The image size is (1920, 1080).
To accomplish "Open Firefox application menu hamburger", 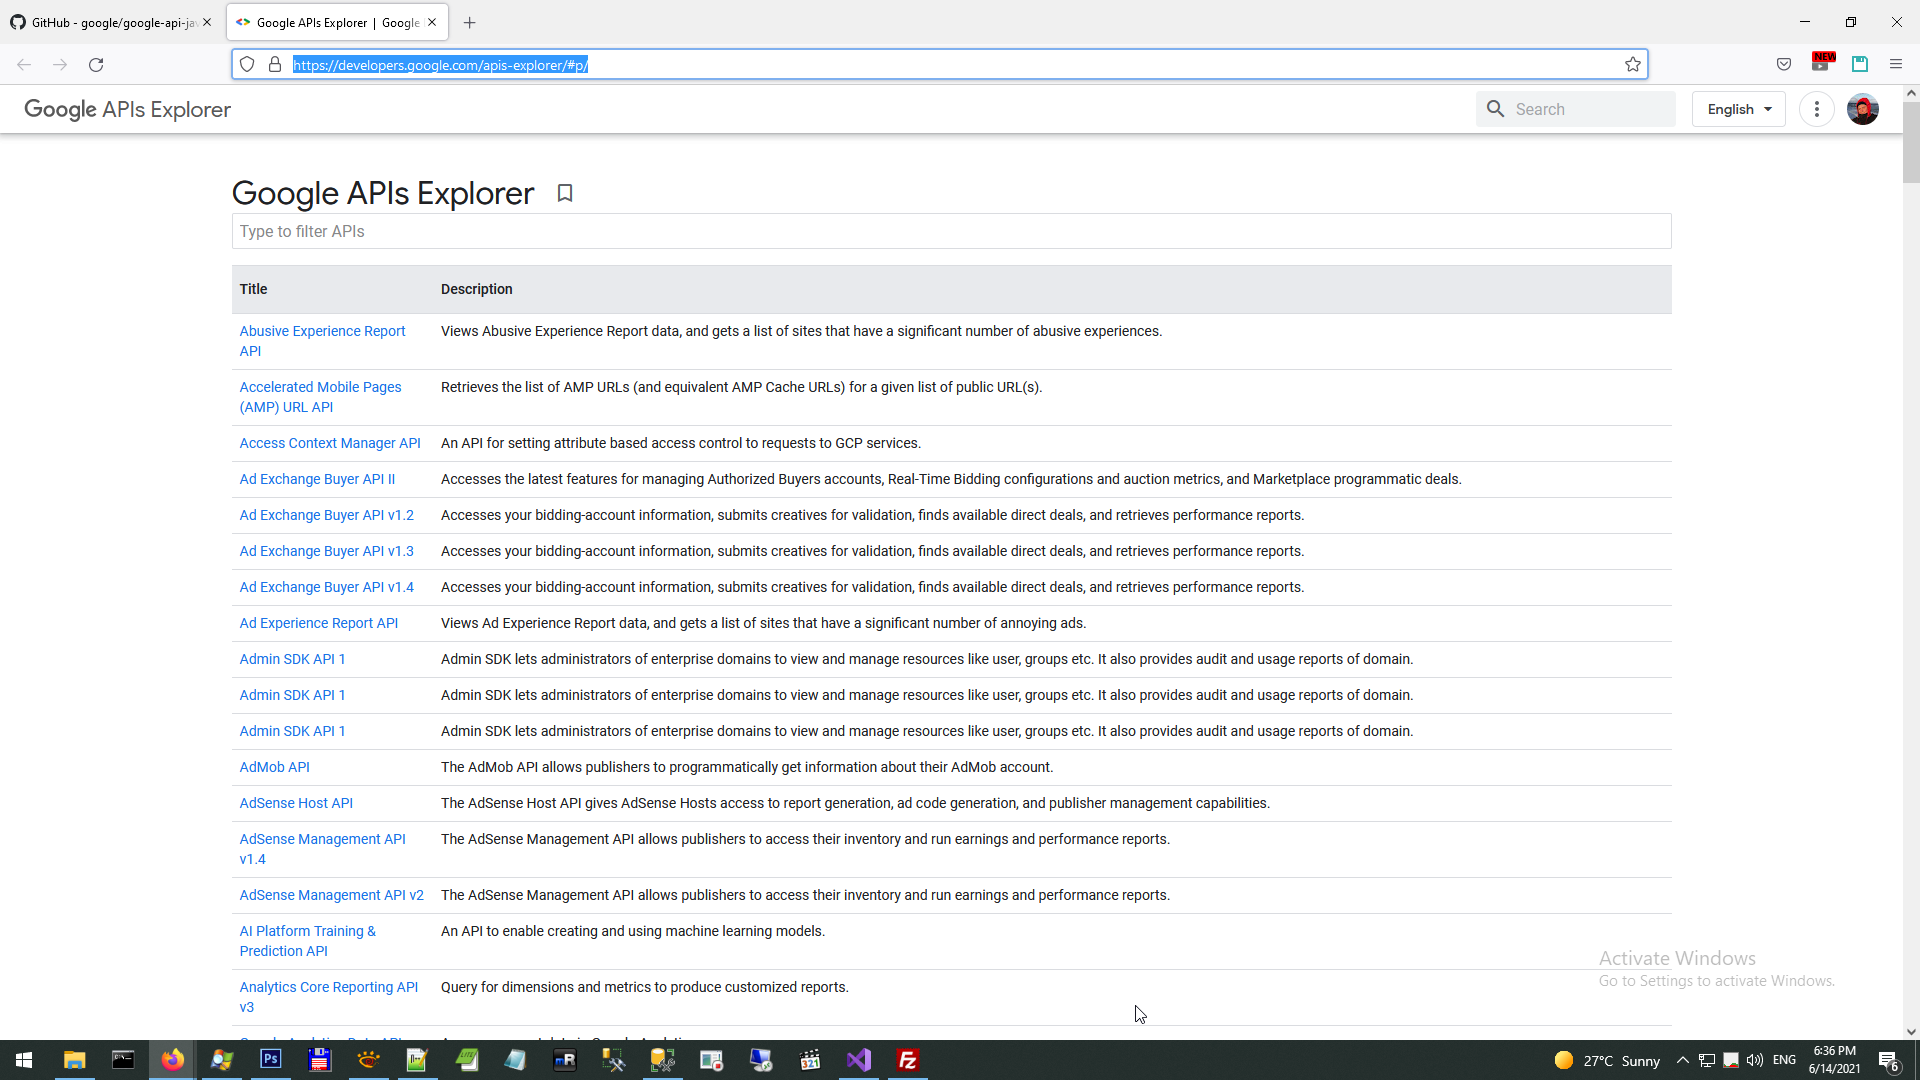I will pos(1896,65).
